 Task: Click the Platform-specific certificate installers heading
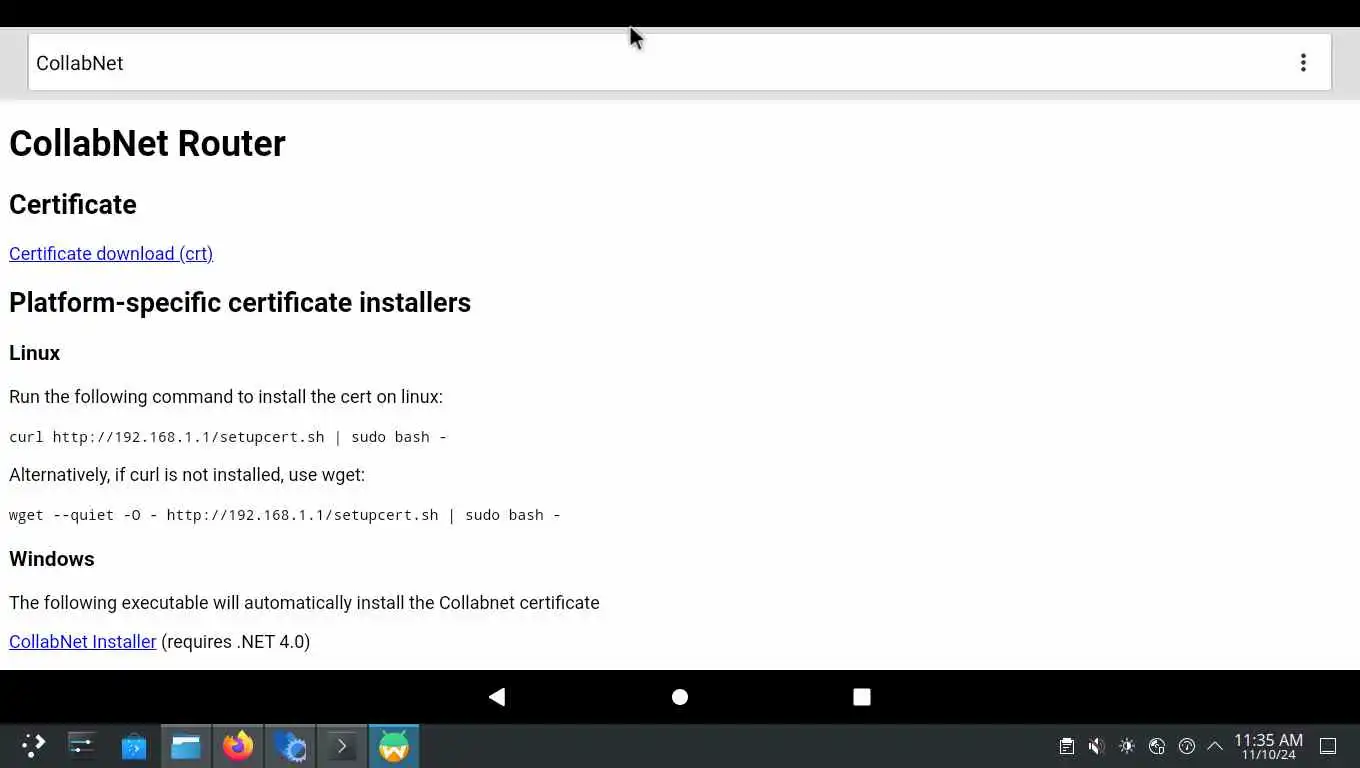point(240,303)
